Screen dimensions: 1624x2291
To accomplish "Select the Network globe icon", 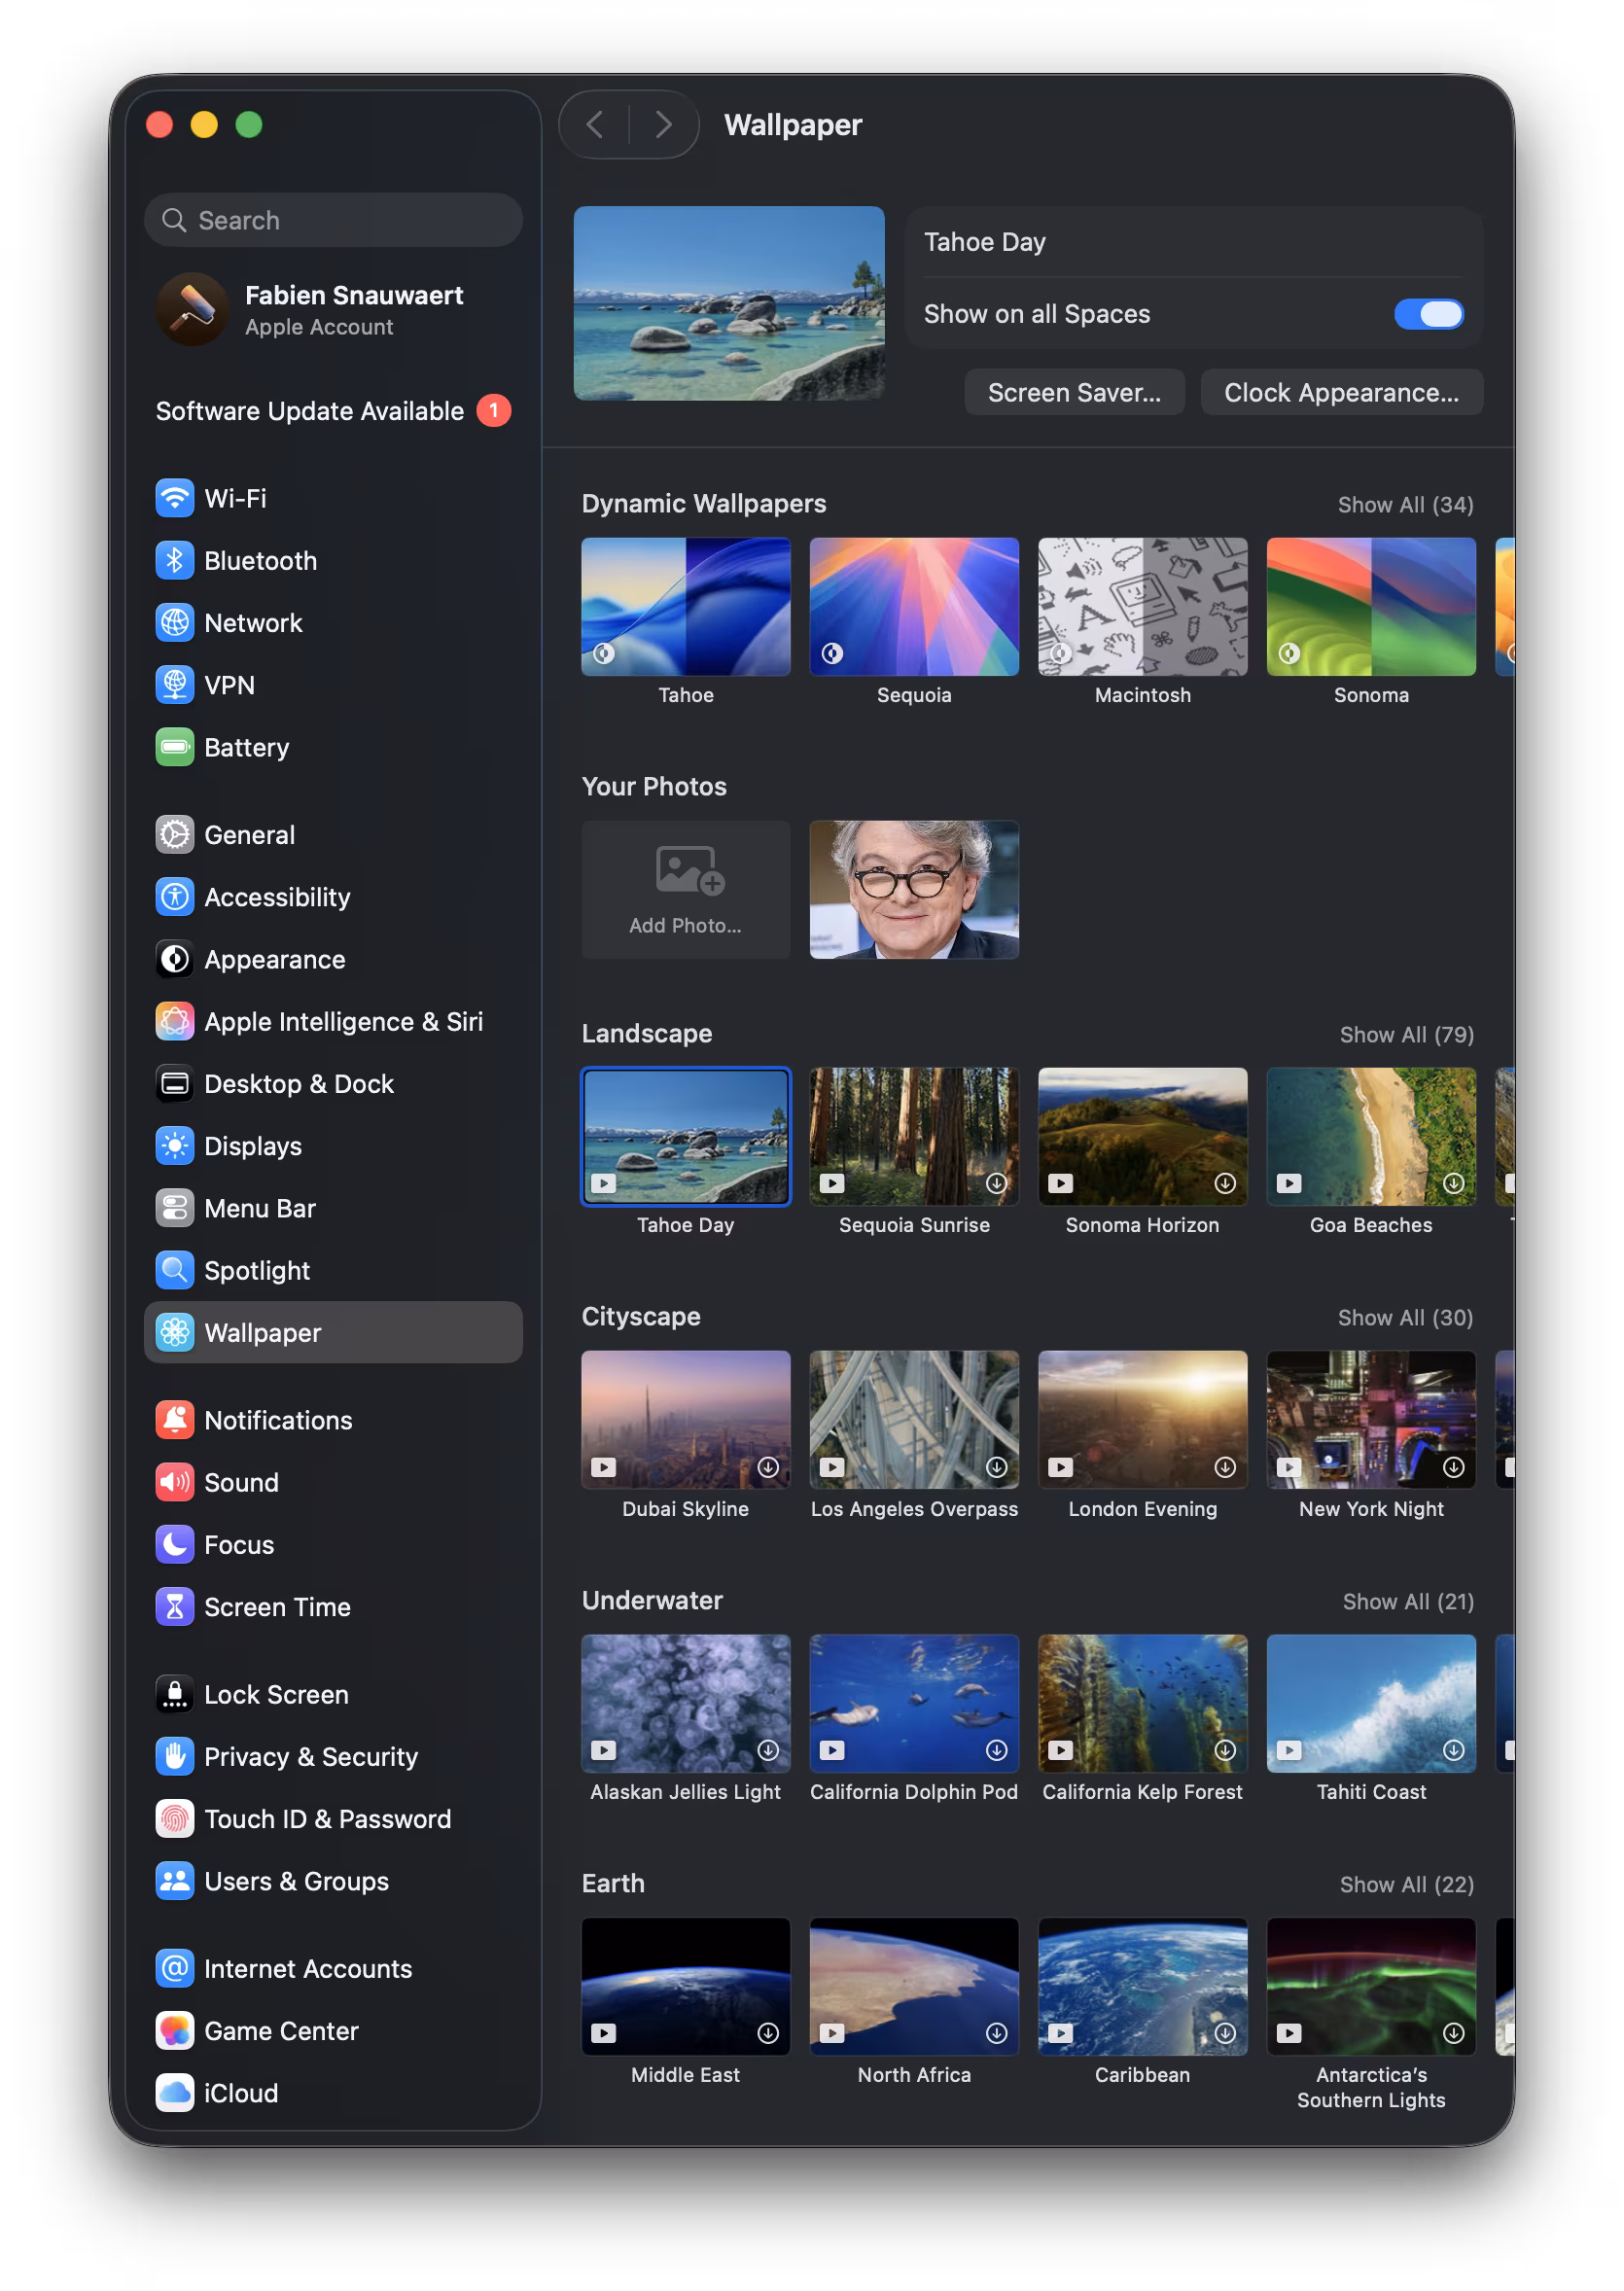I will point(175,622).
